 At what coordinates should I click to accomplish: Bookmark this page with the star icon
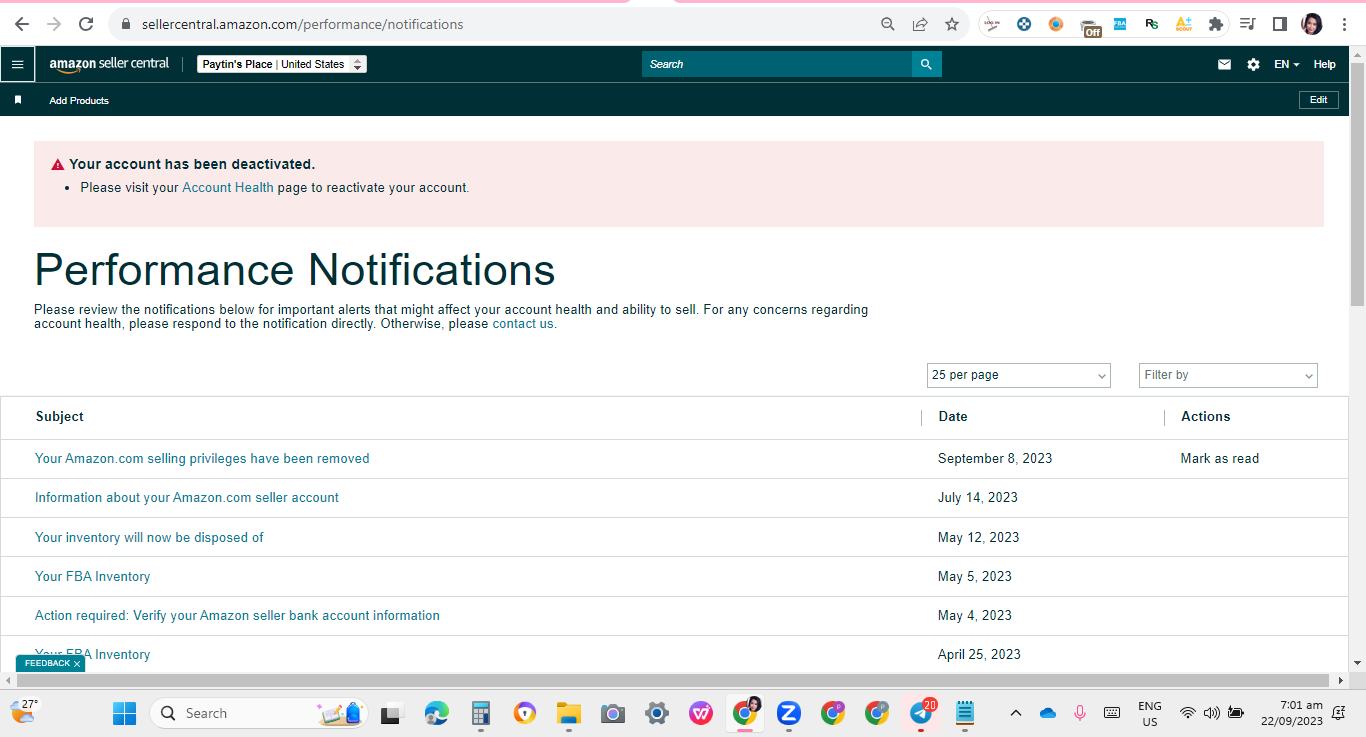951,24
